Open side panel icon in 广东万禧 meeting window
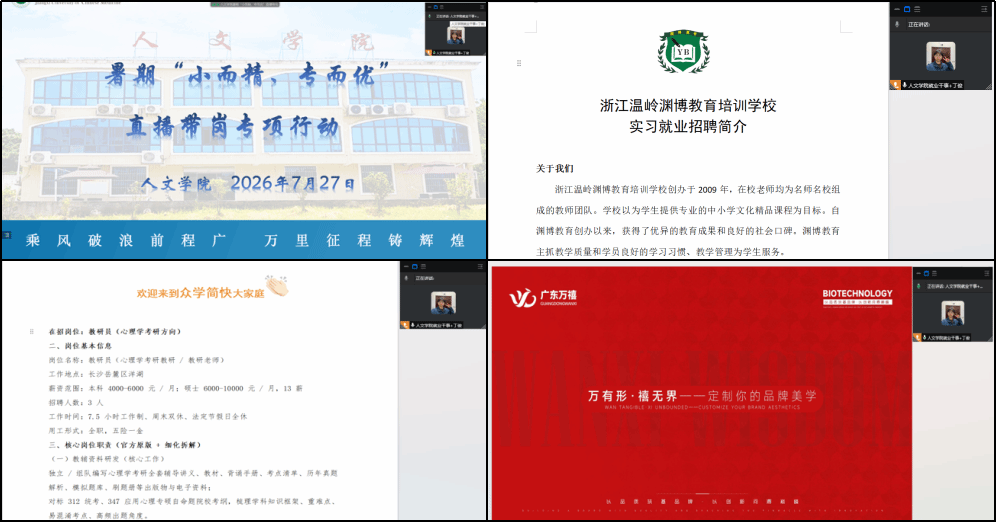The image size is (996, 523). pyautogui.click(x=986, y=273)
